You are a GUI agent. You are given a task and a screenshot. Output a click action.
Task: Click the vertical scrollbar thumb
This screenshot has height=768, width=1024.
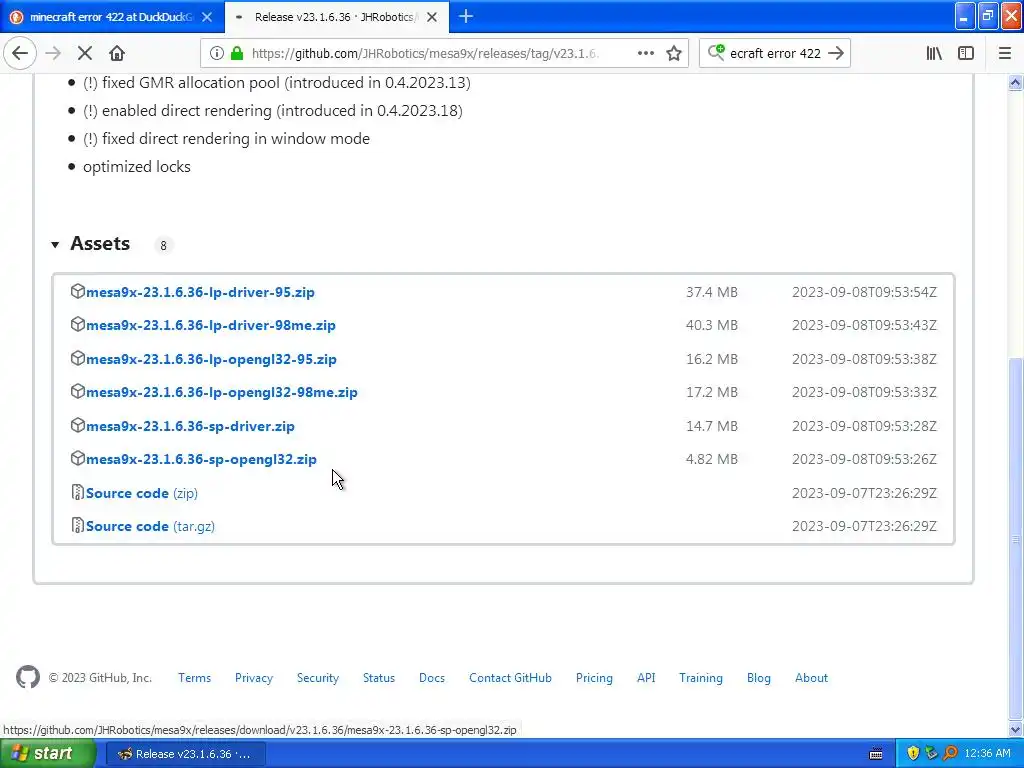pos(1015,539)
